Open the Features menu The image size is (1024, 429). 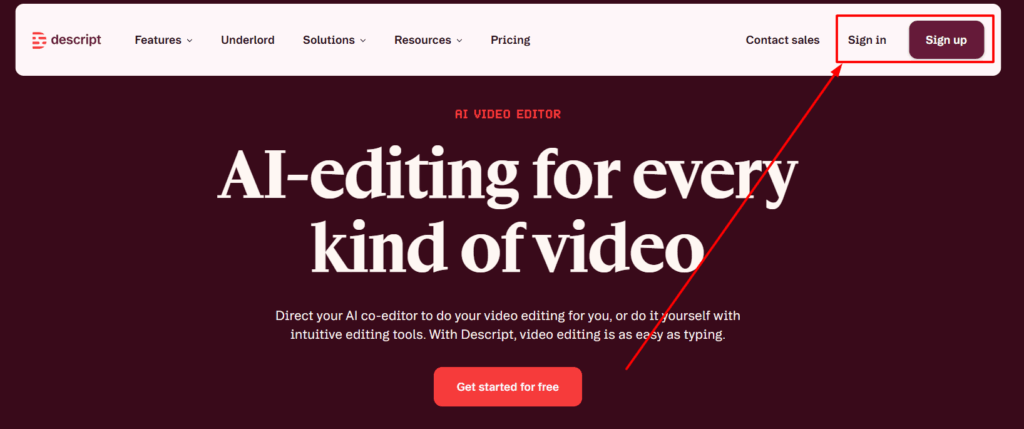158,40
